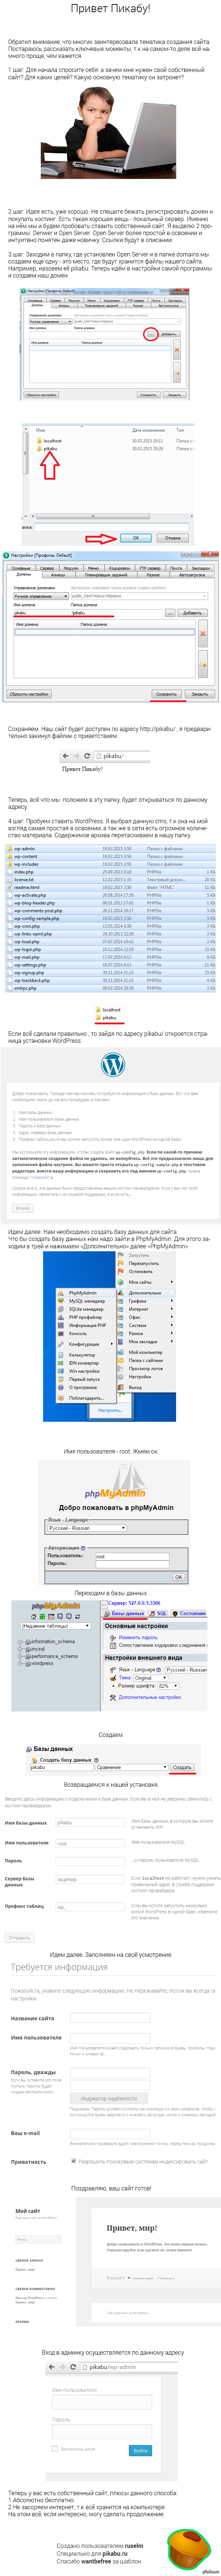Image resolution: width=221 pixels, height=2576 pixels.
Task: Open the Дополнительные настройки link in phpMyAdmin
Action: pos(150,1697)
